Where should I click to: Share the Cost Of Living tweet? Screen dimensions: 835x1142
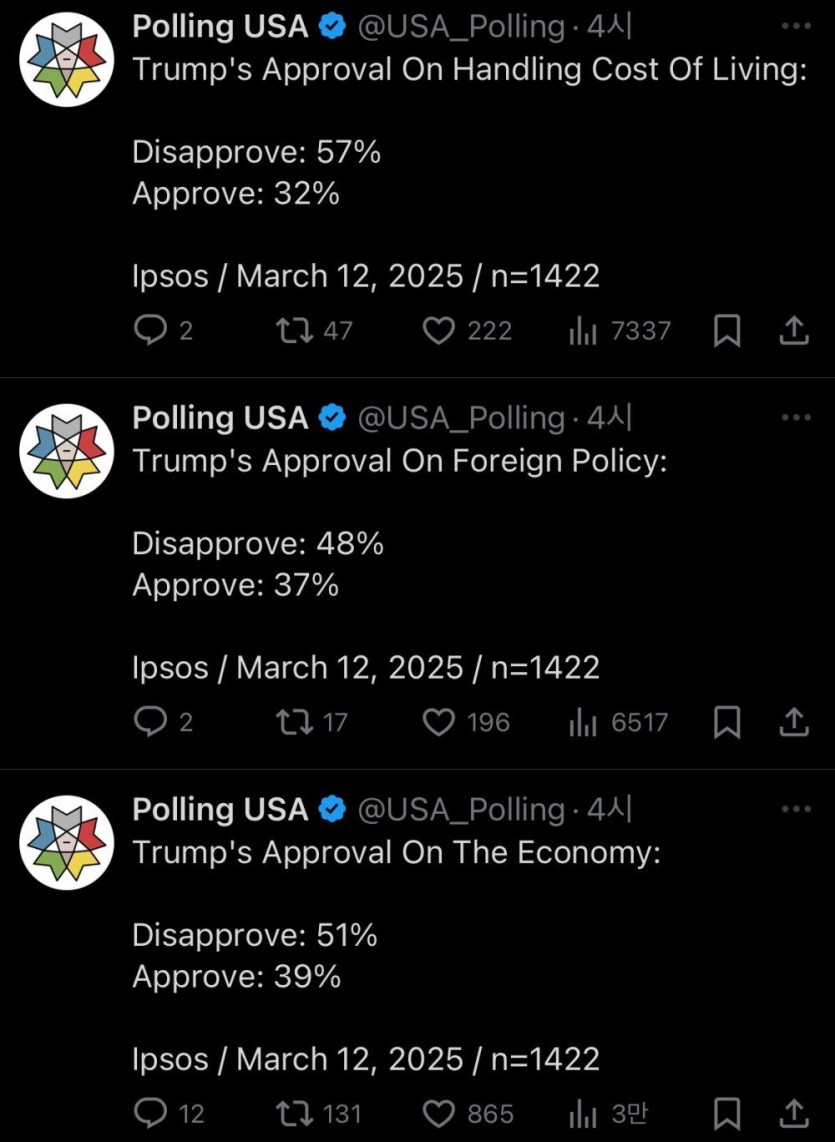tap(793, 331)
